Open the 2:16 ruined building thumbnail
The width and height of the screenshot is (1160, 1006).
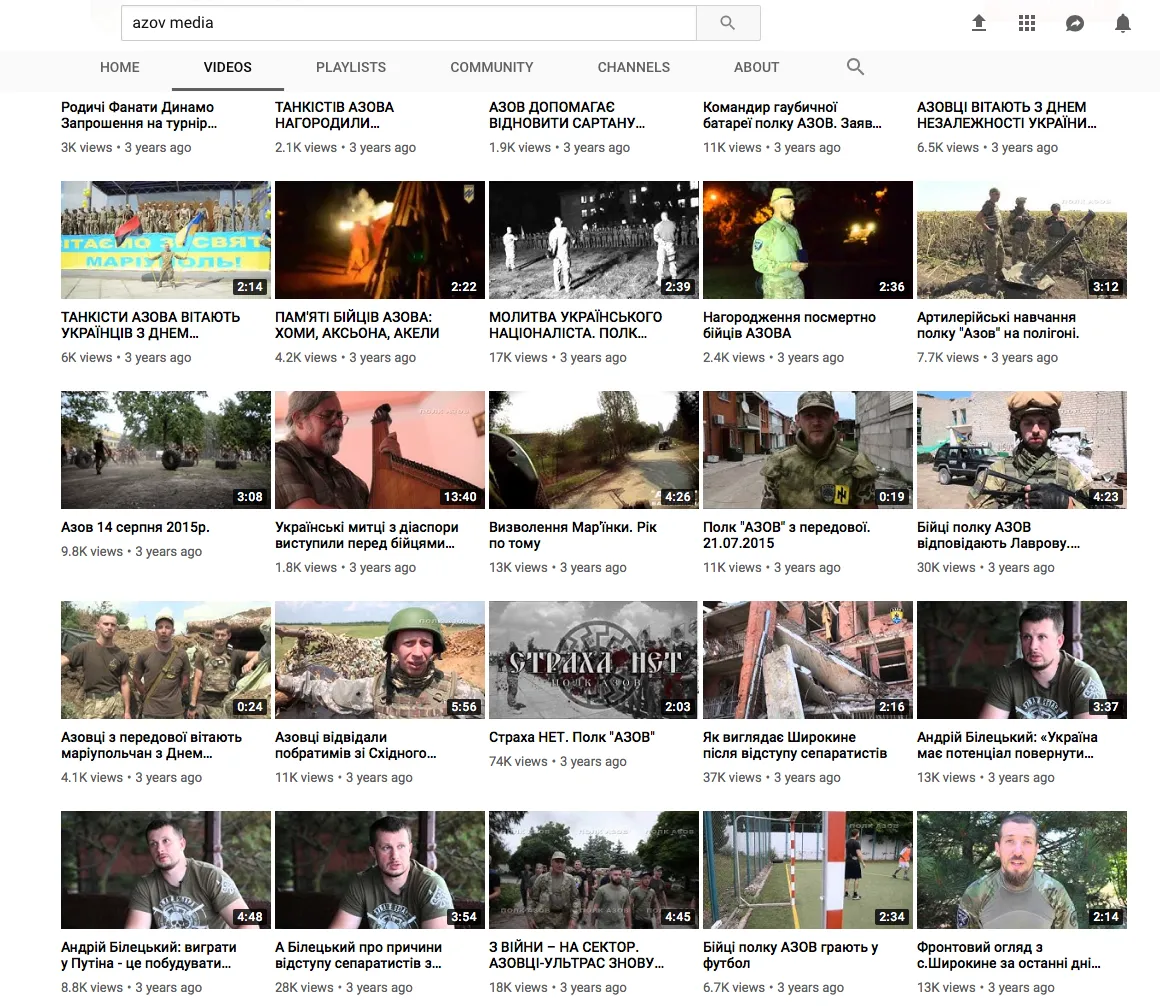807,660
